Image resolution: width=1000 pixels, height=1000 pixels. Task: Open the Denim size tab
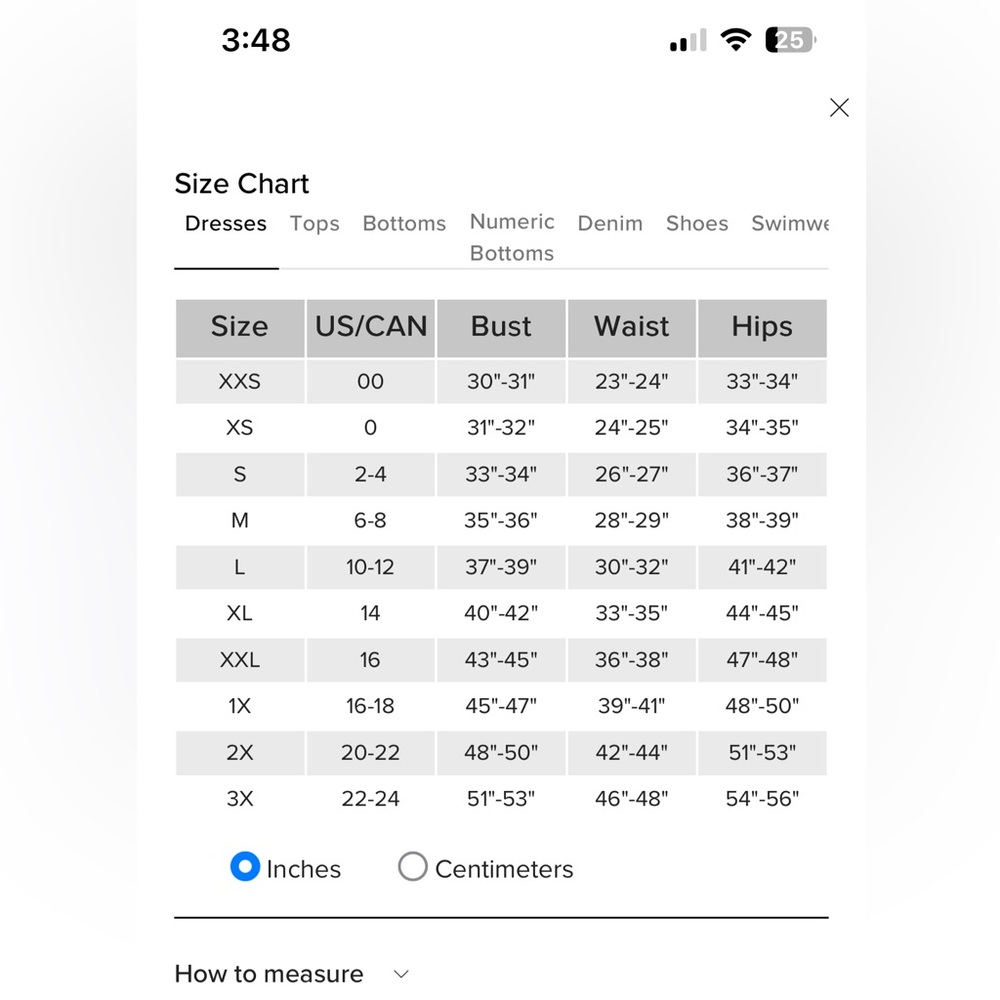pos(610,224)
